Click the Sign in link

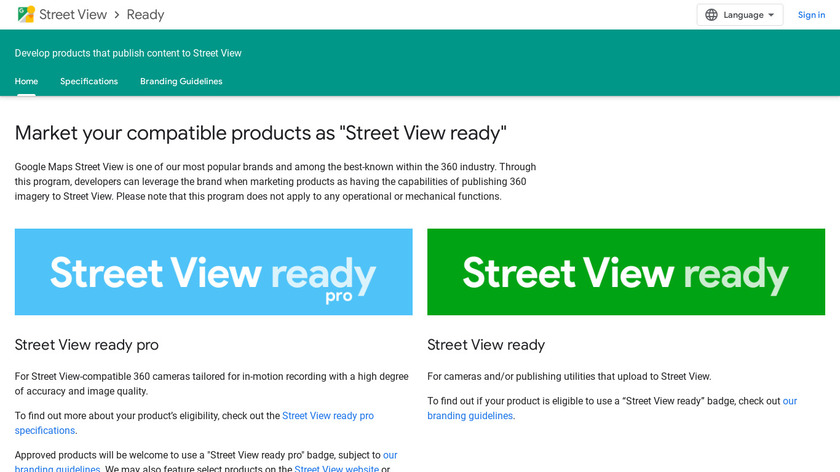pyautogui.click(x=811, y=15)
